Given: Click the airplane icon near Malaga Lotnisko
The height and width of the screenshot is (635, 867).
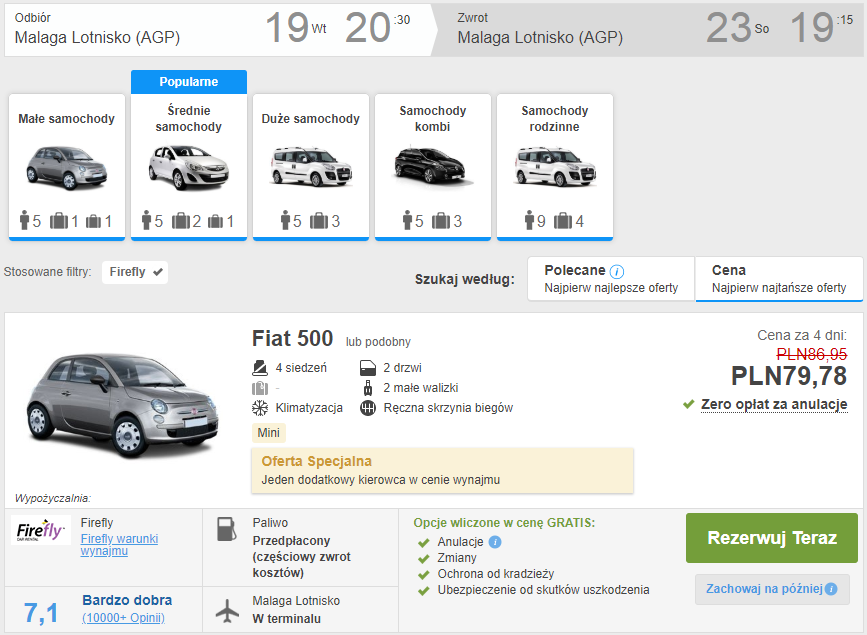Looking at the screenshot, I should pyautogui.click(x=228, y=608).
